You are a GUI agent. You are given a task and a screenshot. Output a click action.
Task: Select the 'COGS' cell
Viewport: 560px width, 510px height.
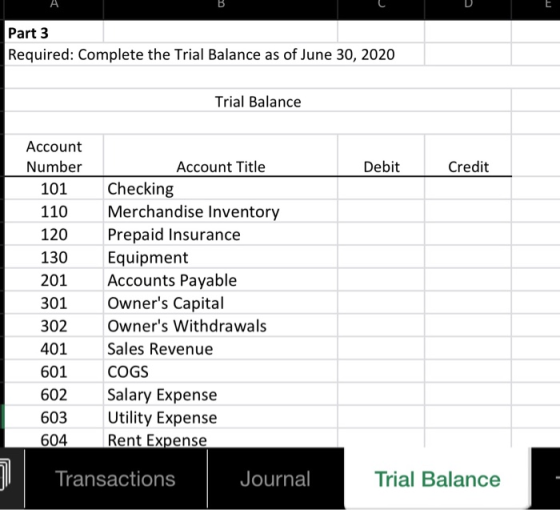220,371
